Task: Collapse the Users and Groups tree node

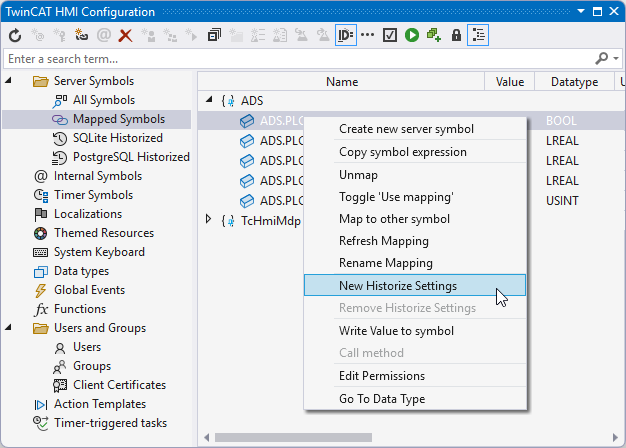Action: pos(8,328)
